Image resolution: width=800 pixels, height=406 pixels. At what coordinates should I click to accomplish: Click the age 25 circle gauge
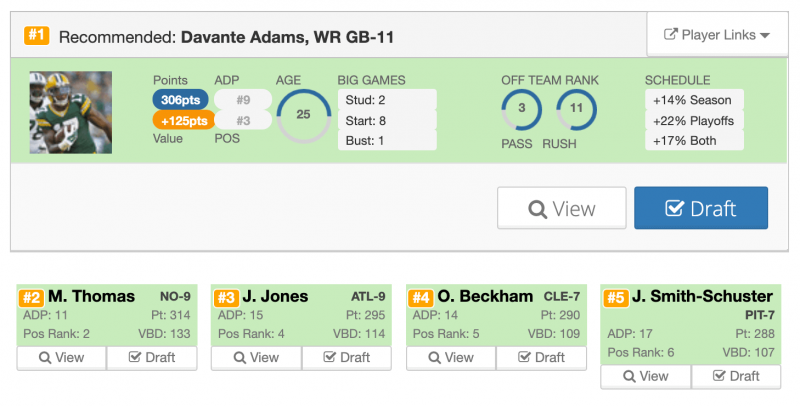coord(304,115)
